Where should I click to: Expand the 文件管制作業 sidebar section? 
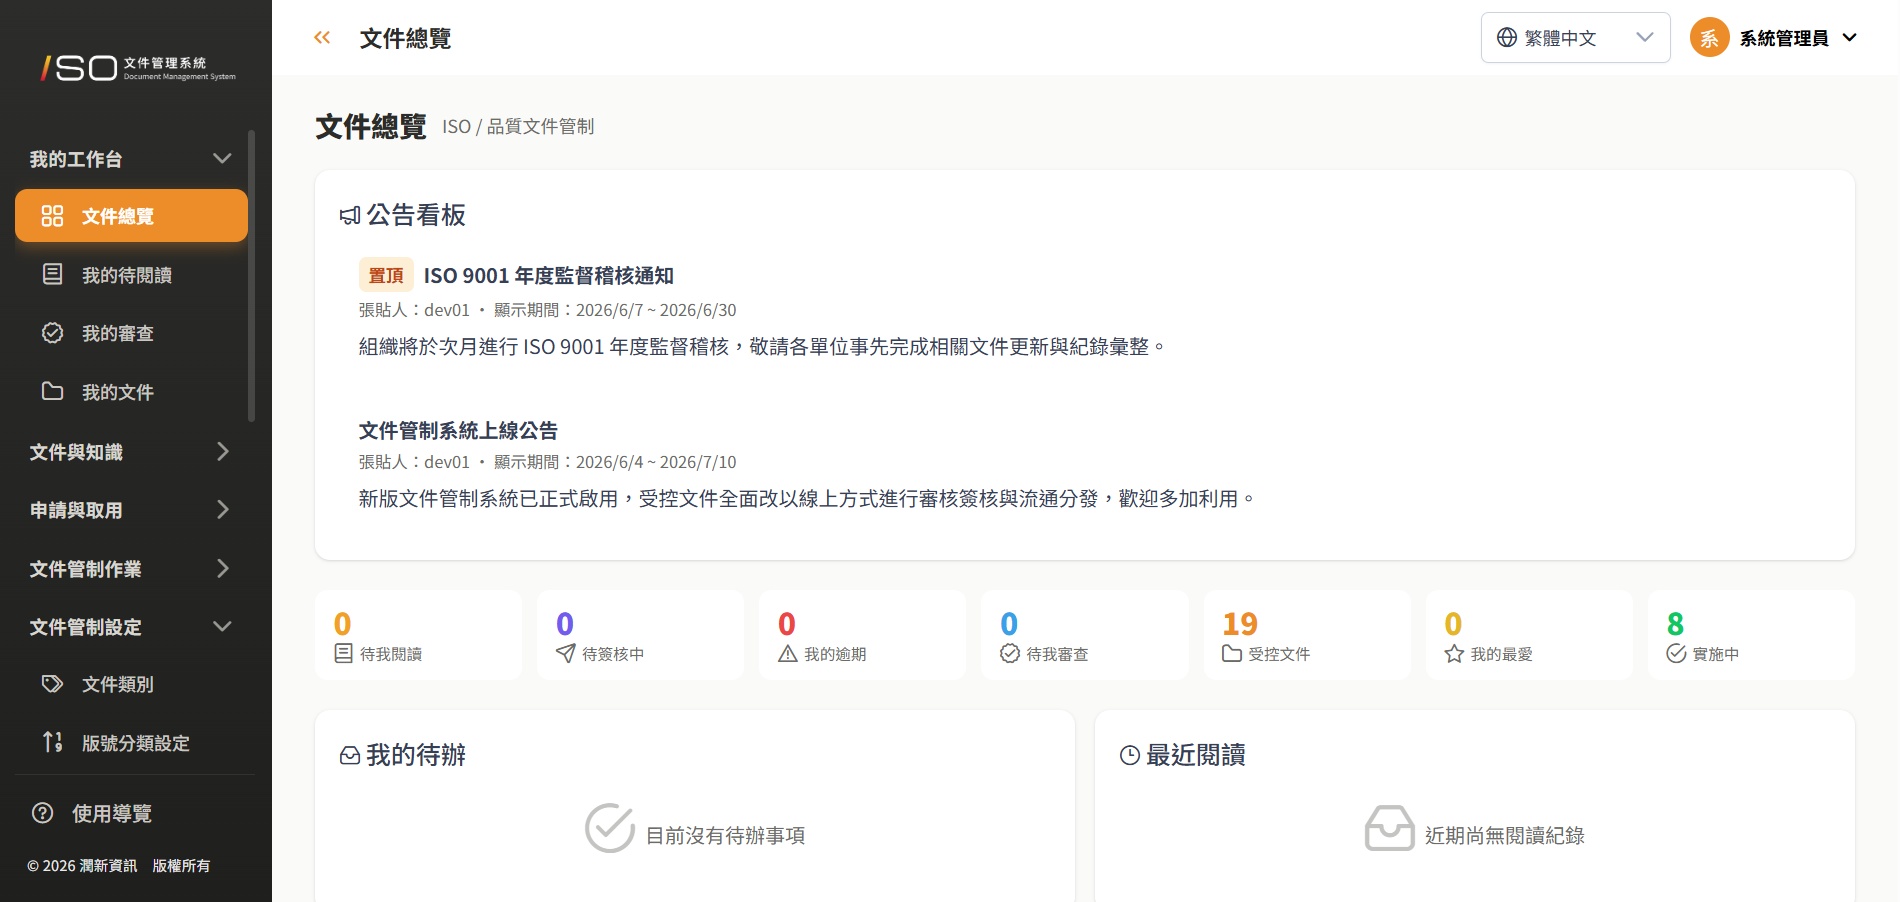[x=131, y=568]
